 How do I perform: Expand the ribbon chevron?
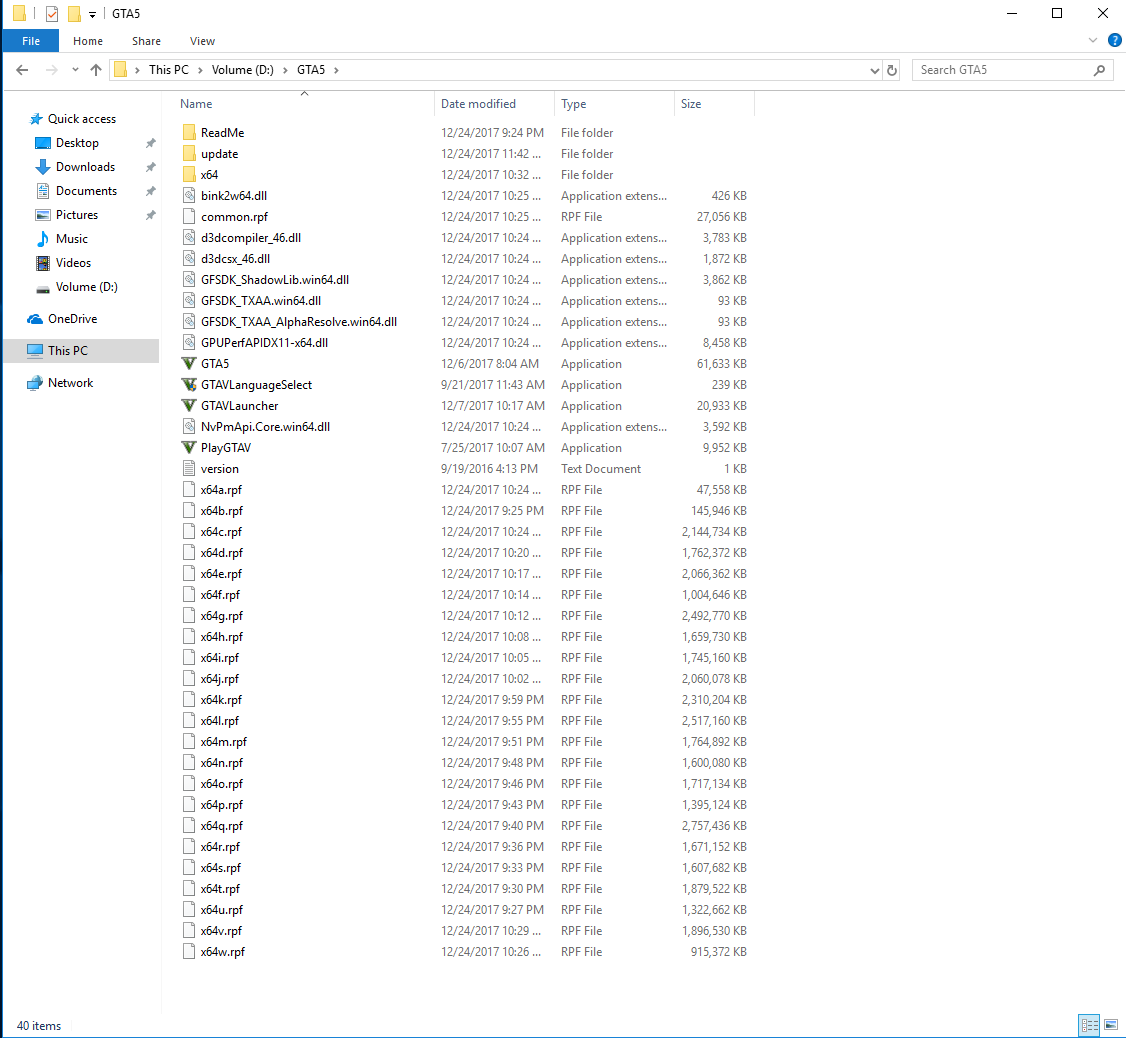[x=1093, y=40]
